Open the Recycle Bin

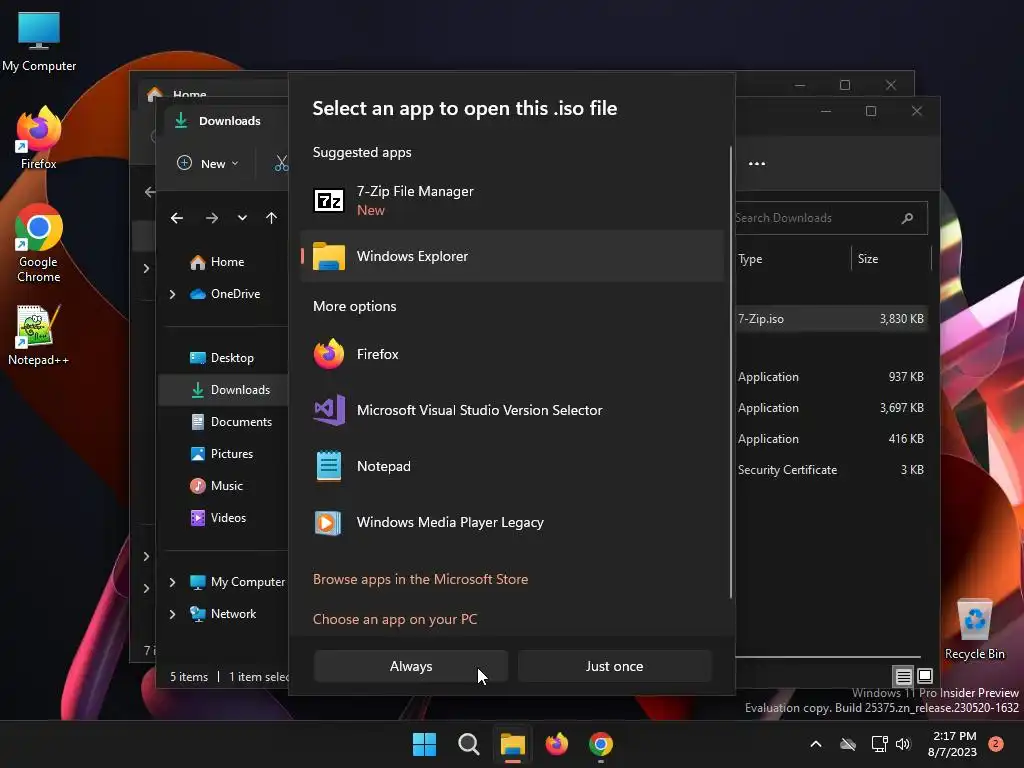point(974,630)
